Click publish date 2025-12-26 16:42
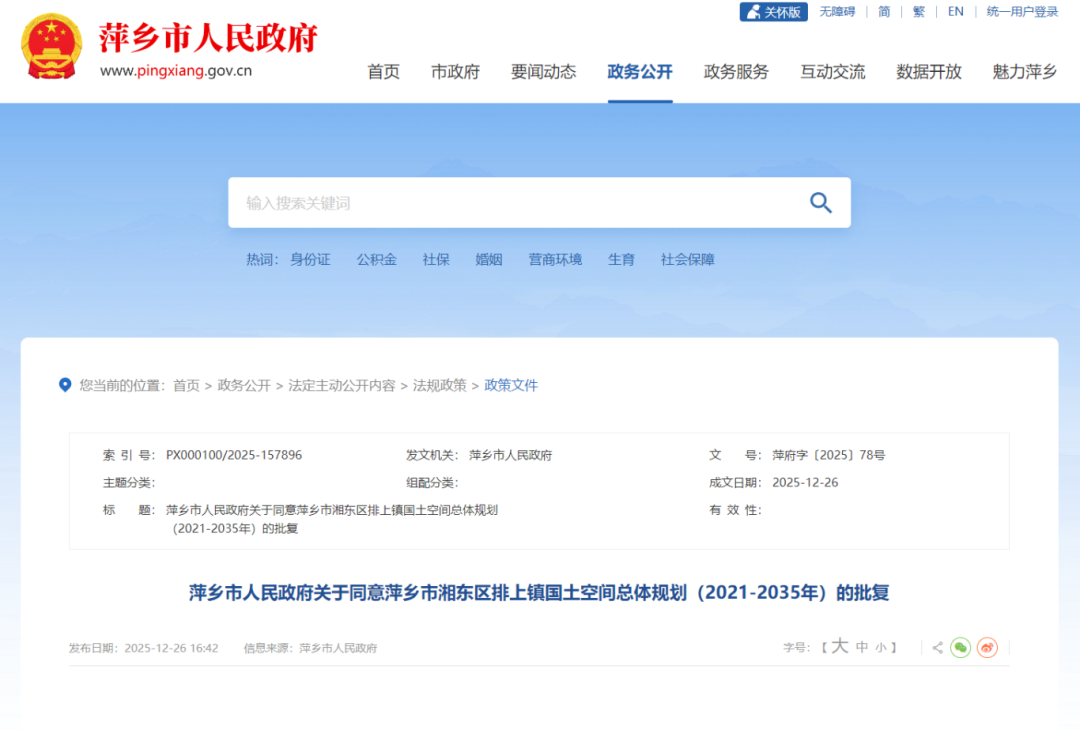1080x730 pixels. point(172,648)
